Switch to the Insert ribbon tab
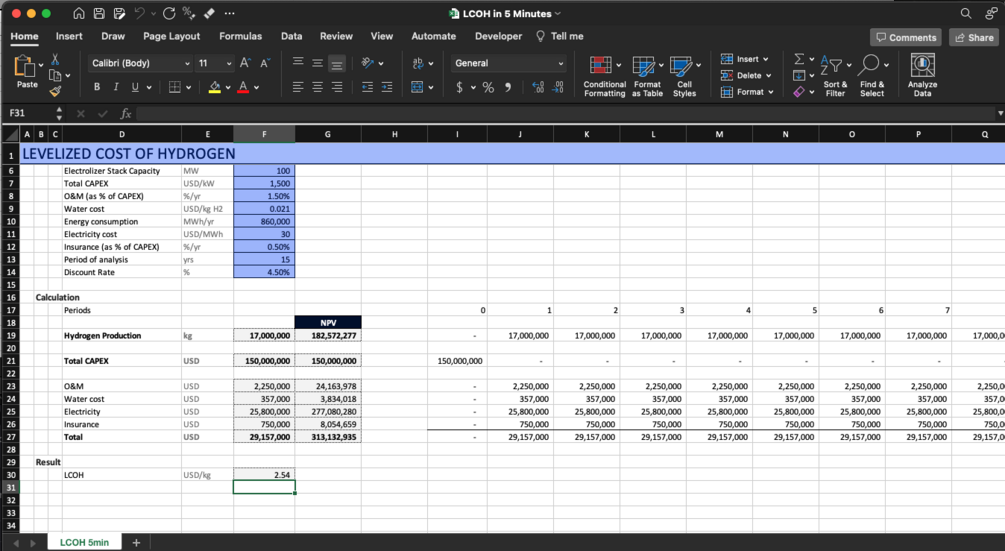1005x551 pixels. tap(69, 37)
